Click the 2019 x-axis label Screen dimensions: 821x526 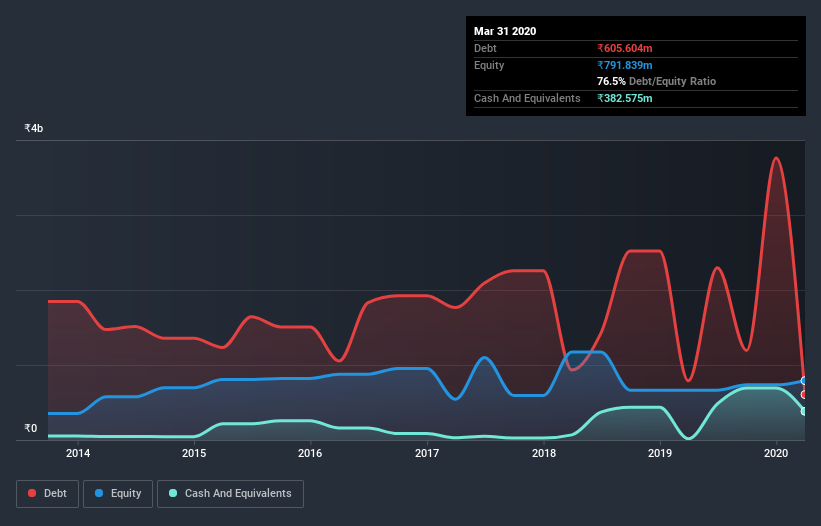pos(660,453)
